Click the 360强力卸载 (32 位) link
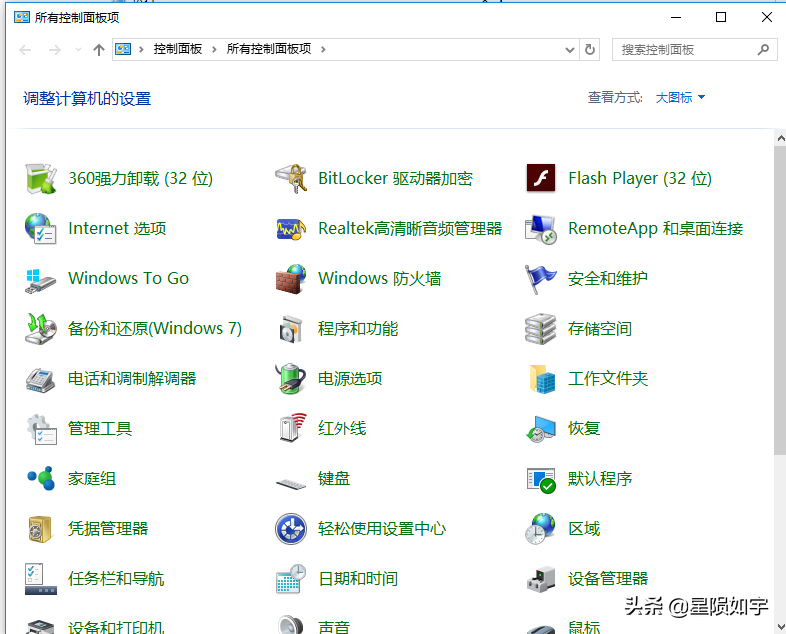 (x=140, y=178)
